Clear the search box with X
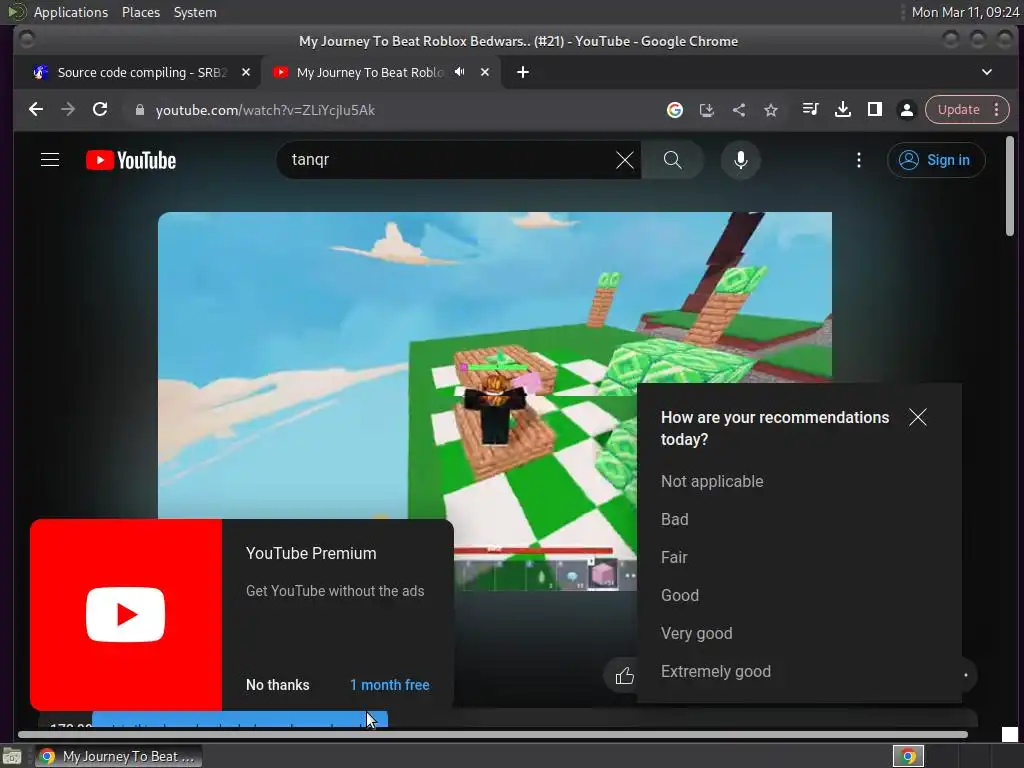Image resolution: width=1024 pixels, height=768 pixels. tap(624, 160)
